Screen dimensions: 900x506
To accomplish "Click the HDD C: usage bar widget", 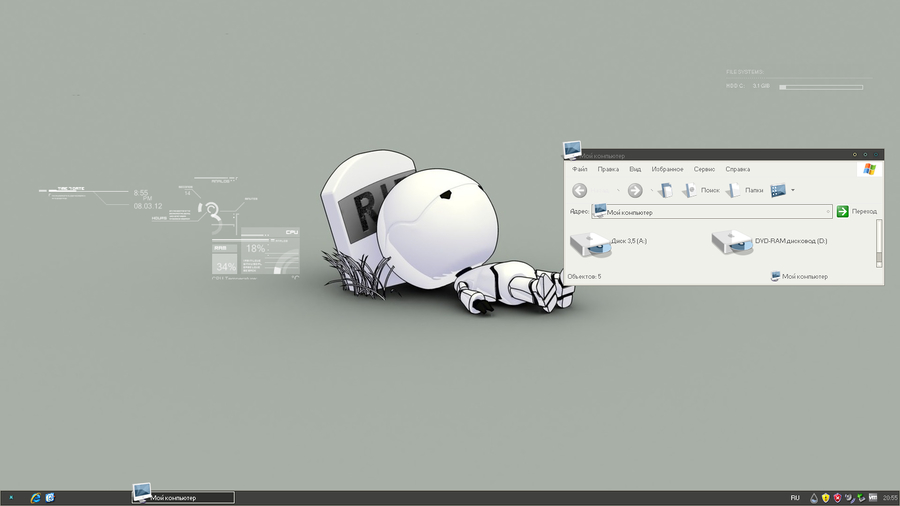I will click(x=821, y=87).
